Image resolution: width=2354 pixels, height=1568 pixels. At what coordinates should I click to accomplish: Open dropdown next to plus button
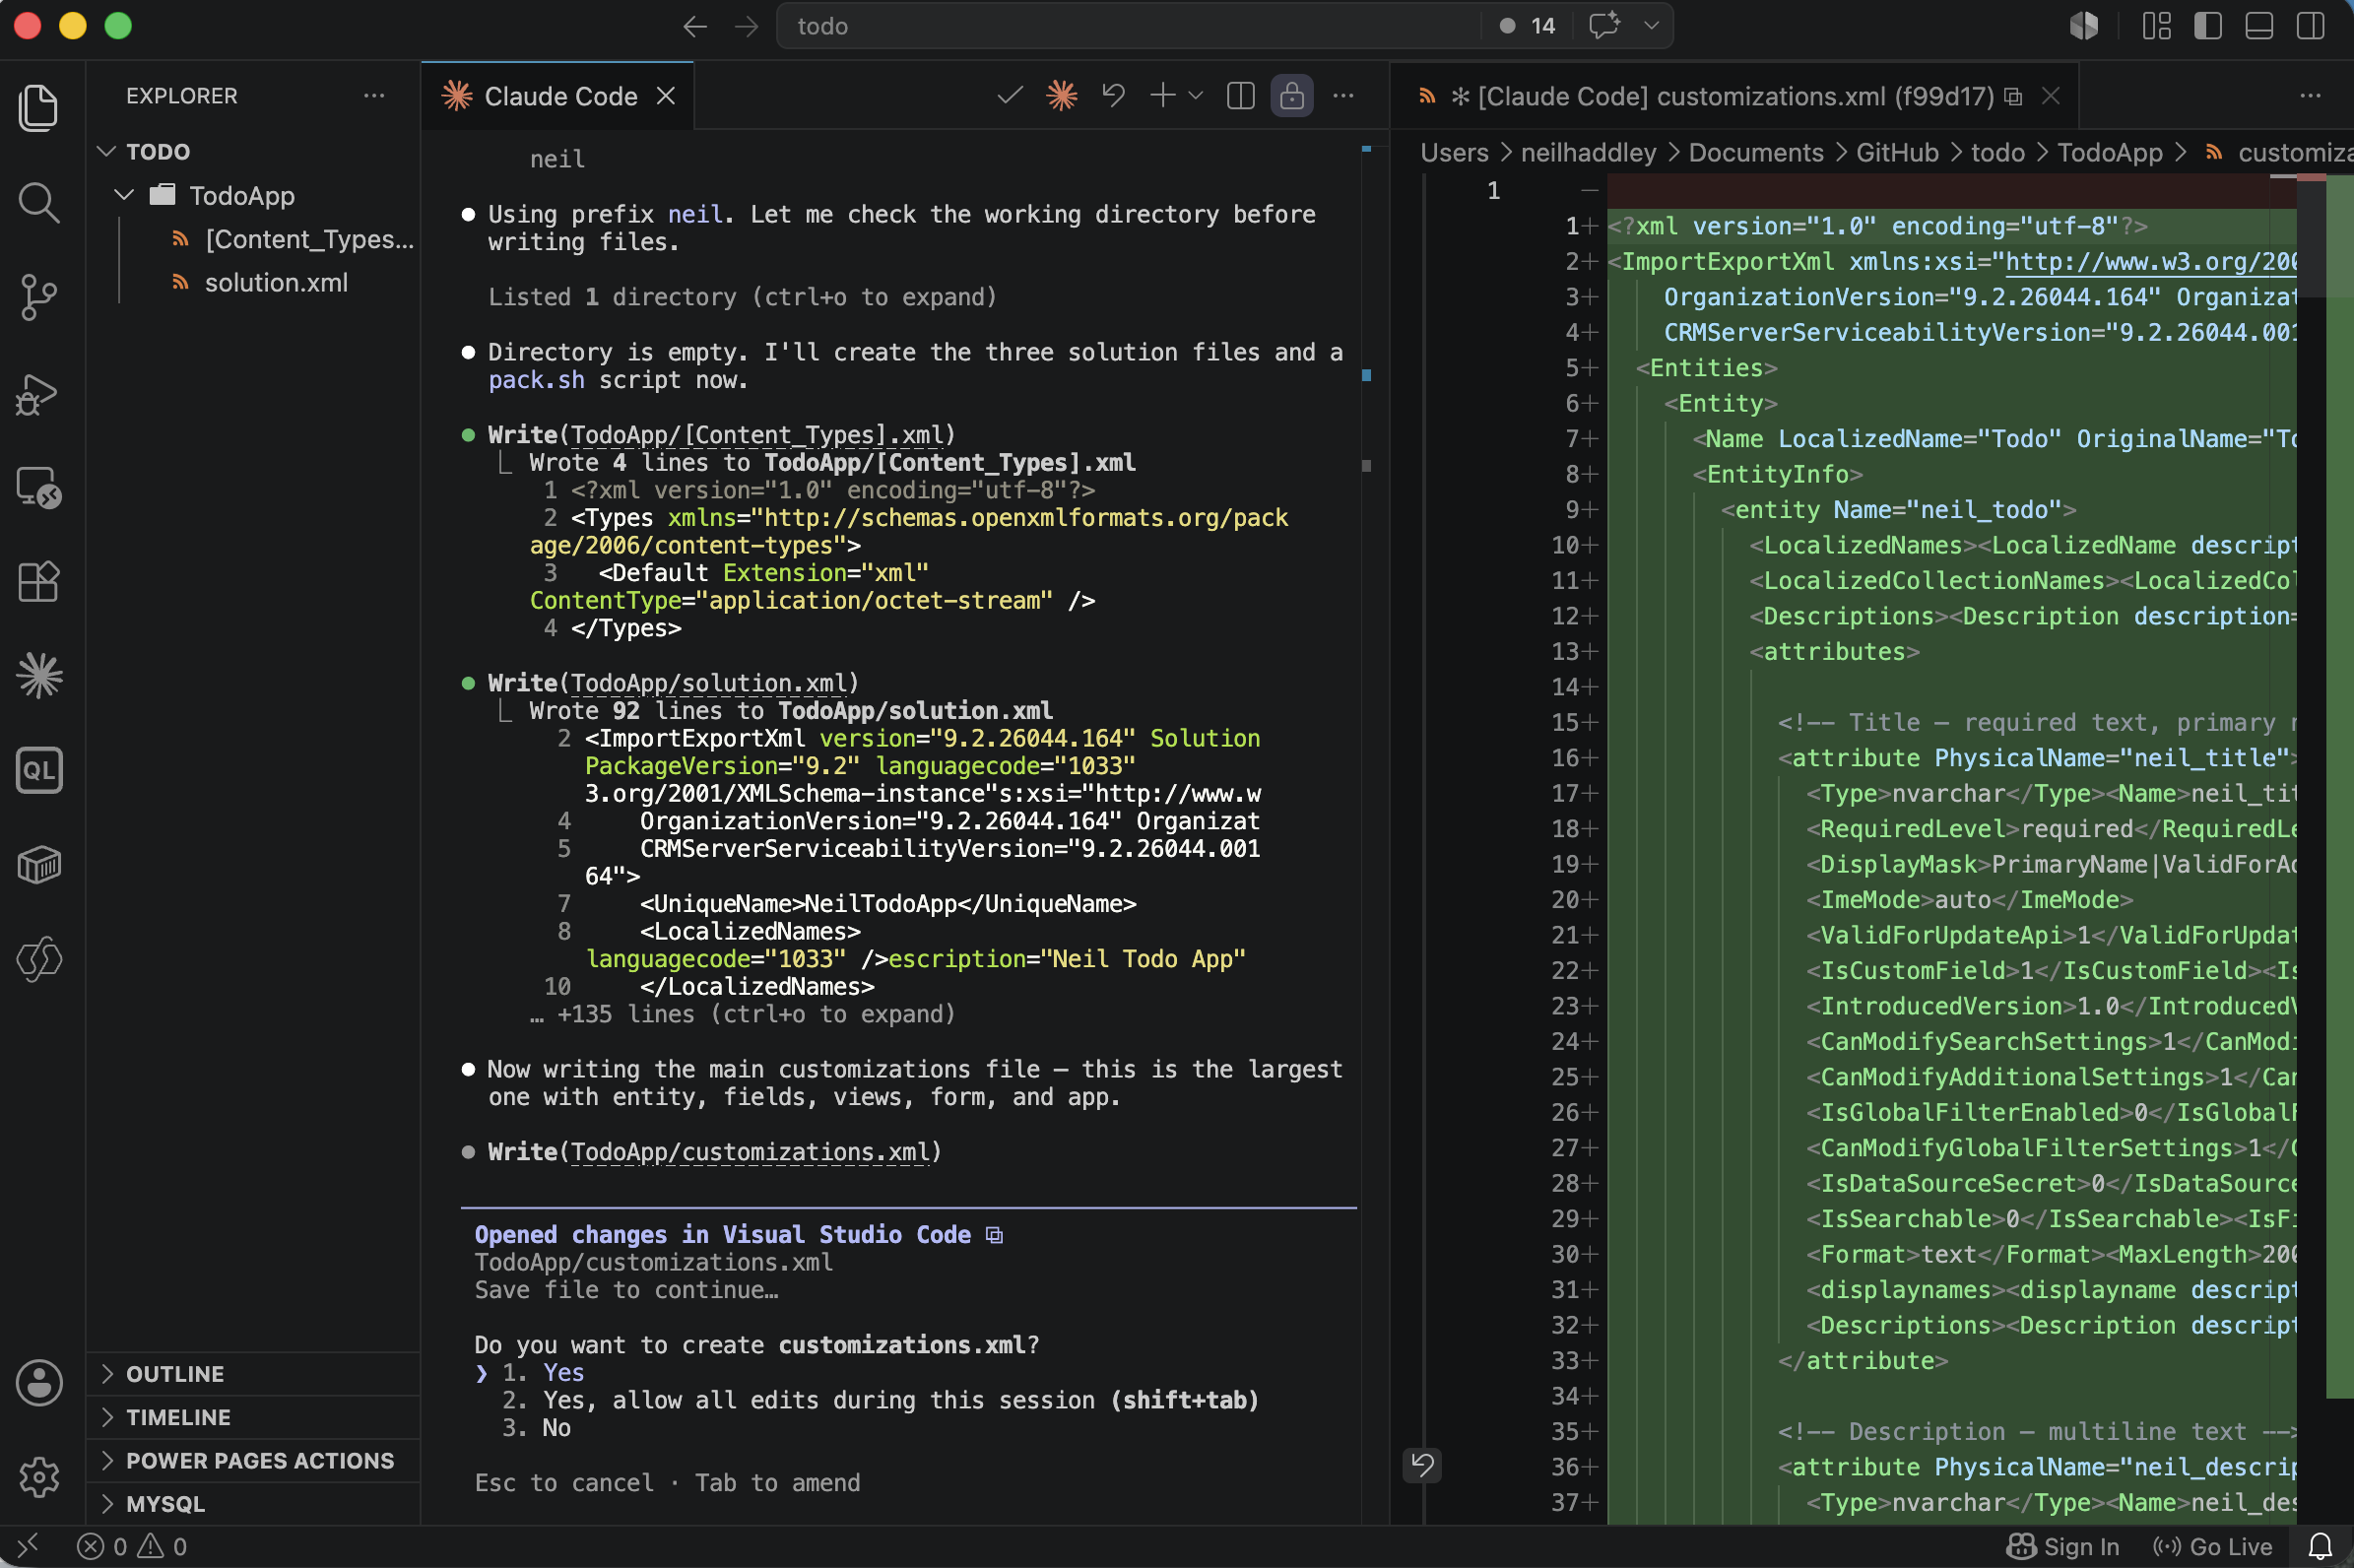point(1196,96)
